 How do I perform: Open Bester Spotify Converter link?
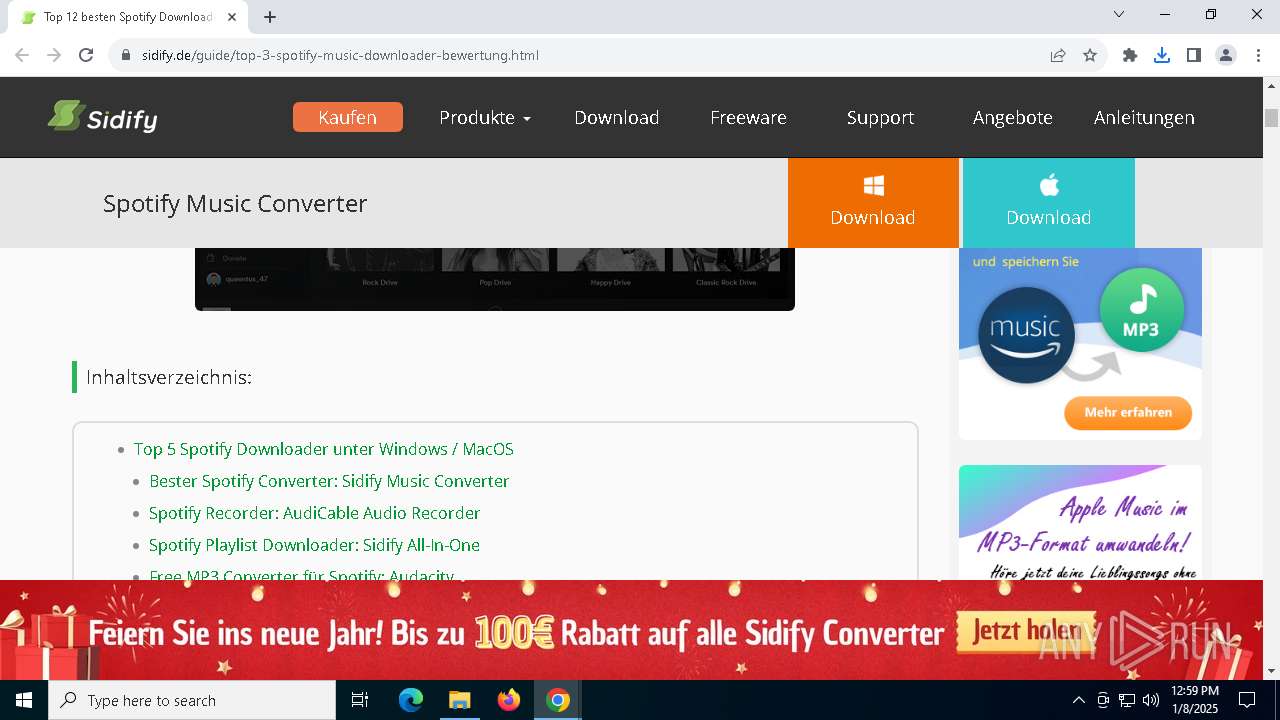(329, 481)
